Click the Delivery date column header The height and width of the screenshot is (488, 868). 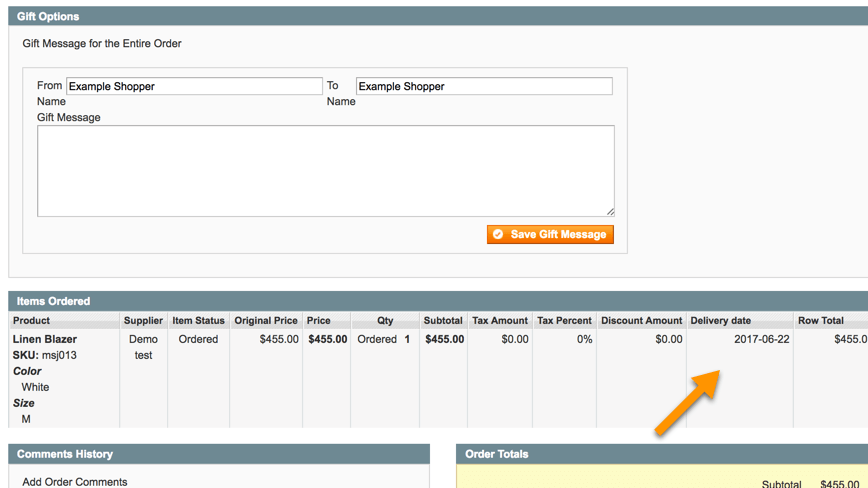pos(721,321)
